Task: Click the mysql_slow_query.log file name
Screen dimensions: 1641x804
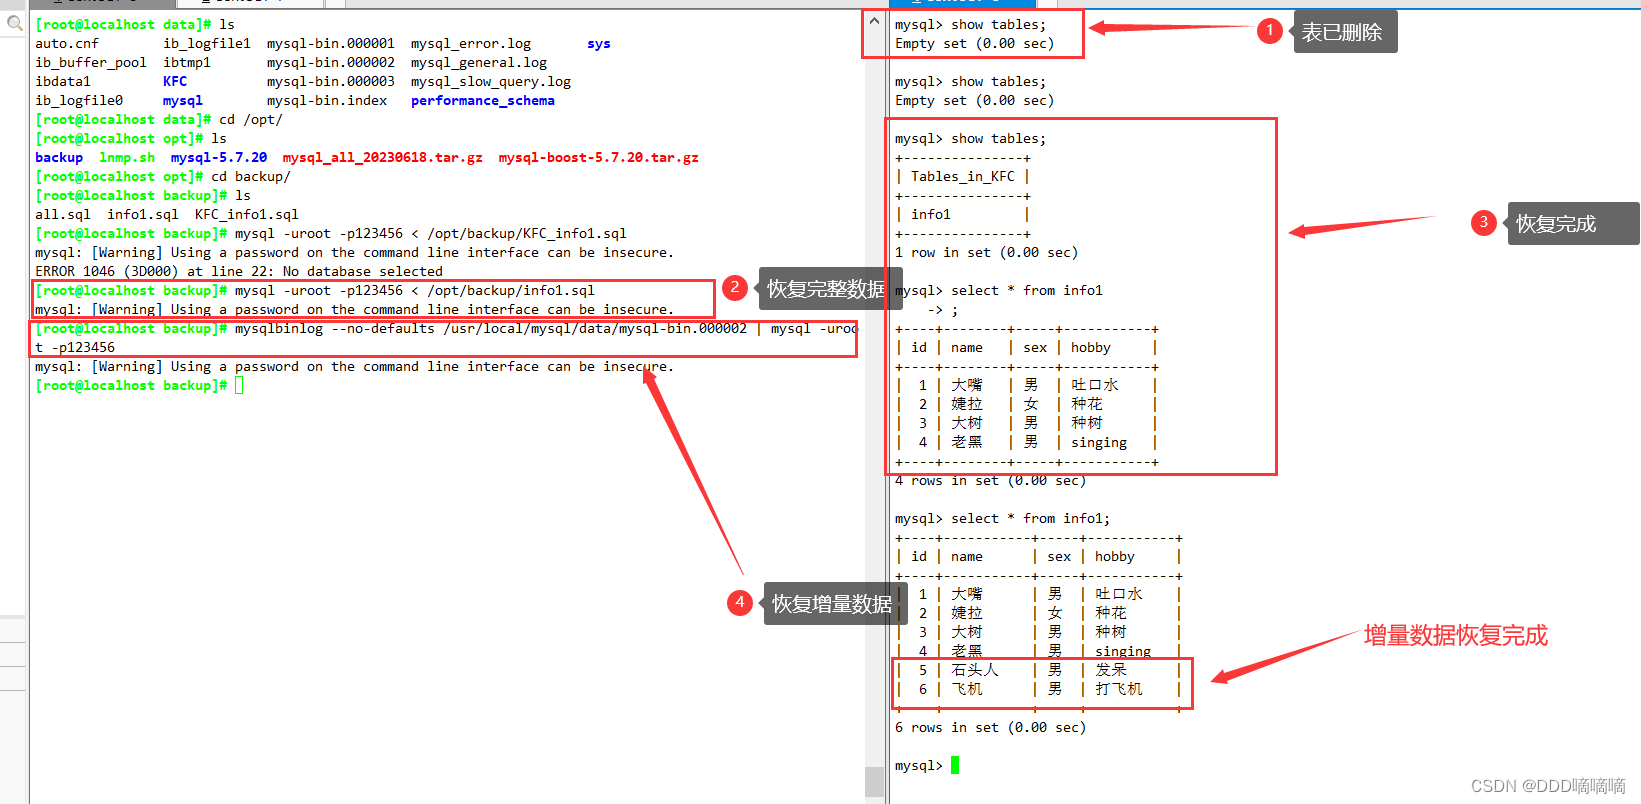Action: 491,81
